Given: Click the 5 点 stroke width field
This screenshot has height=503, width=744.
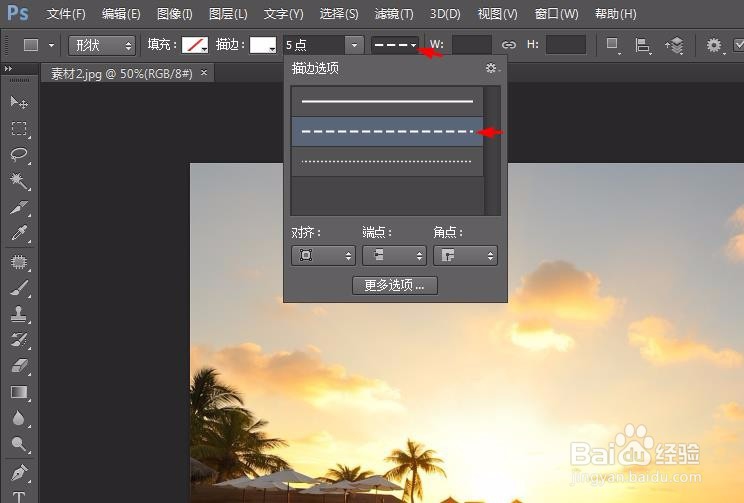Looking at the screenshot, I should (314, 45).
